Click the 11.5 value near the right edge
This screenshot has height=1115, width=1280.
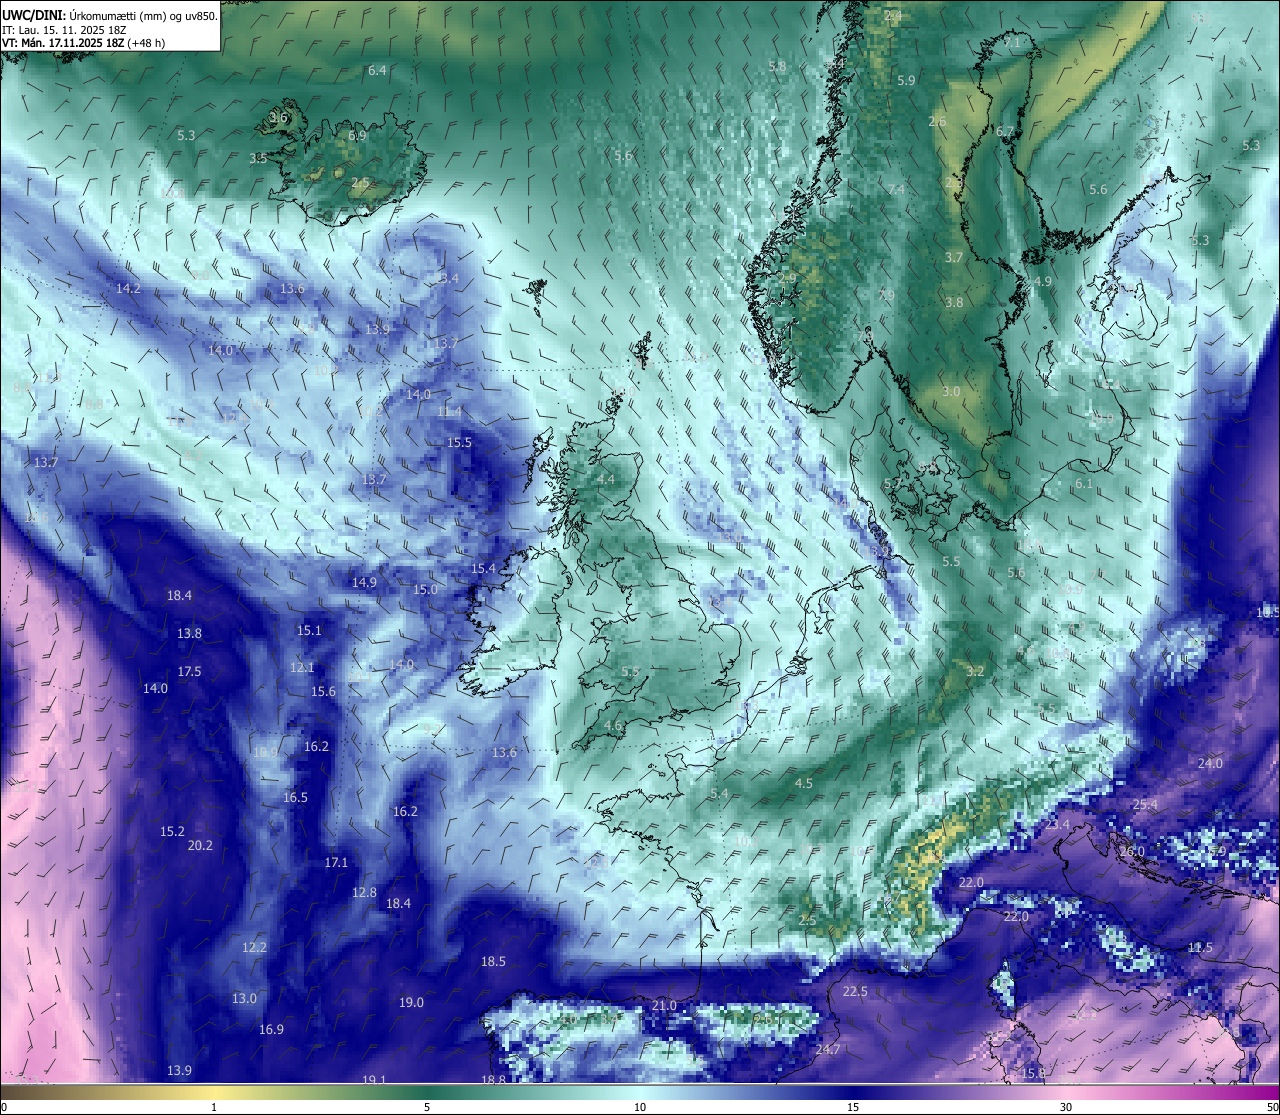1200,948
